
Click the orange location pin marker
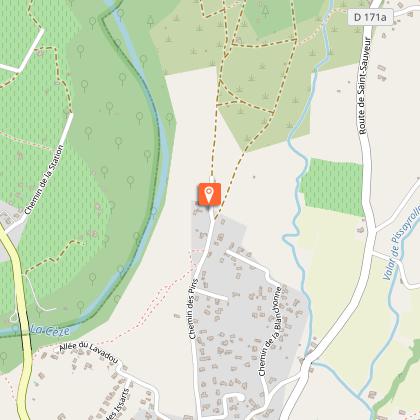[209, 194]
